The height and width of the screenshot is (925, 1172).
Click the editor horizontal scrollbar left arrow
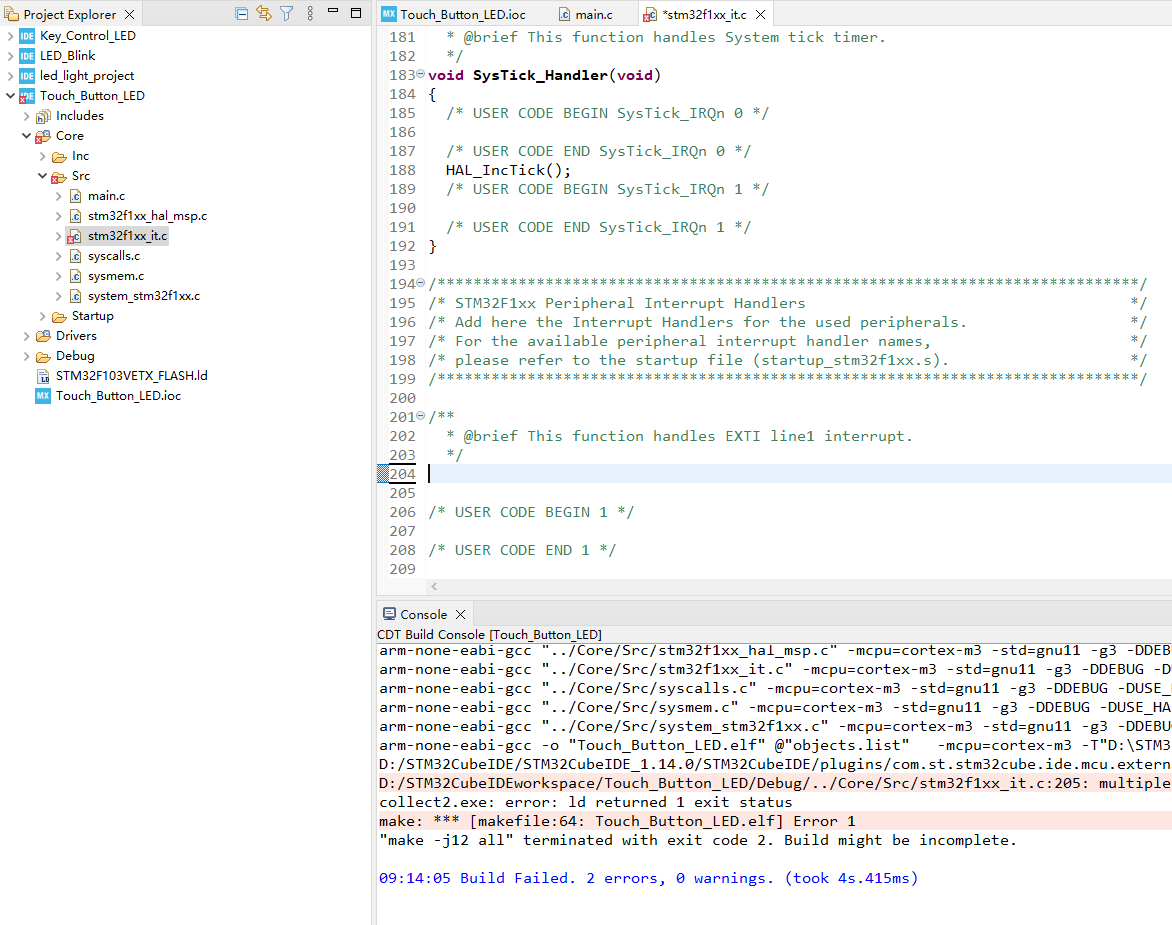coord(434,587)
